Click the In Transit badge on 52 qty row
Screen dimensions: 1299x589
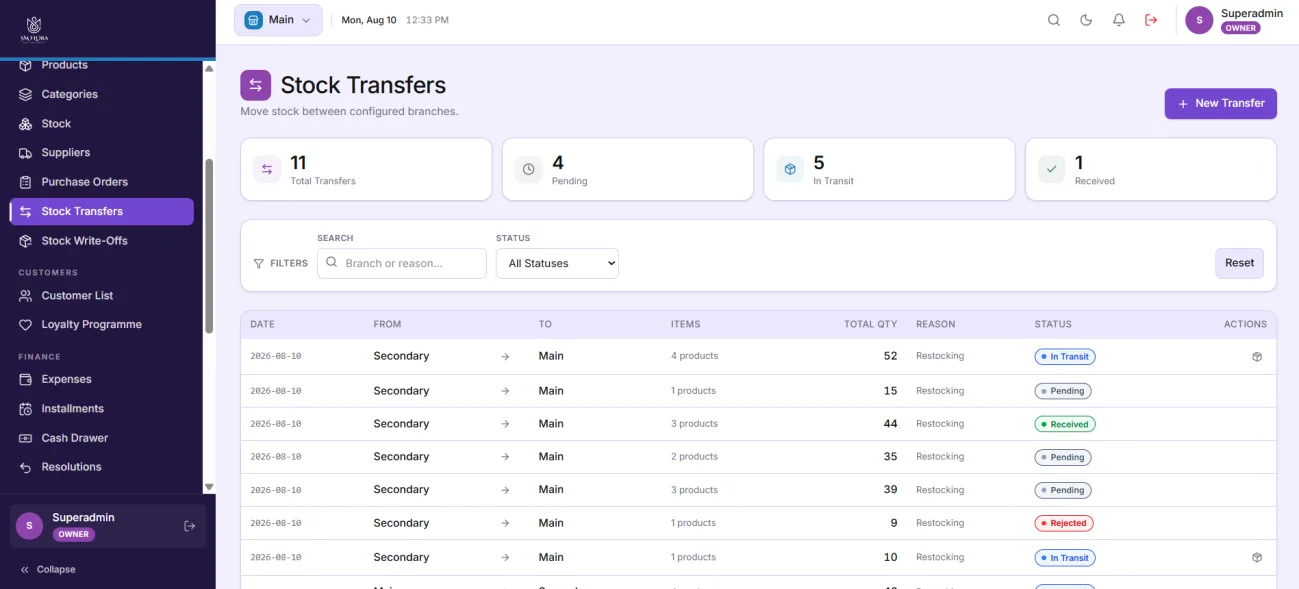(x=1065, y=357)
